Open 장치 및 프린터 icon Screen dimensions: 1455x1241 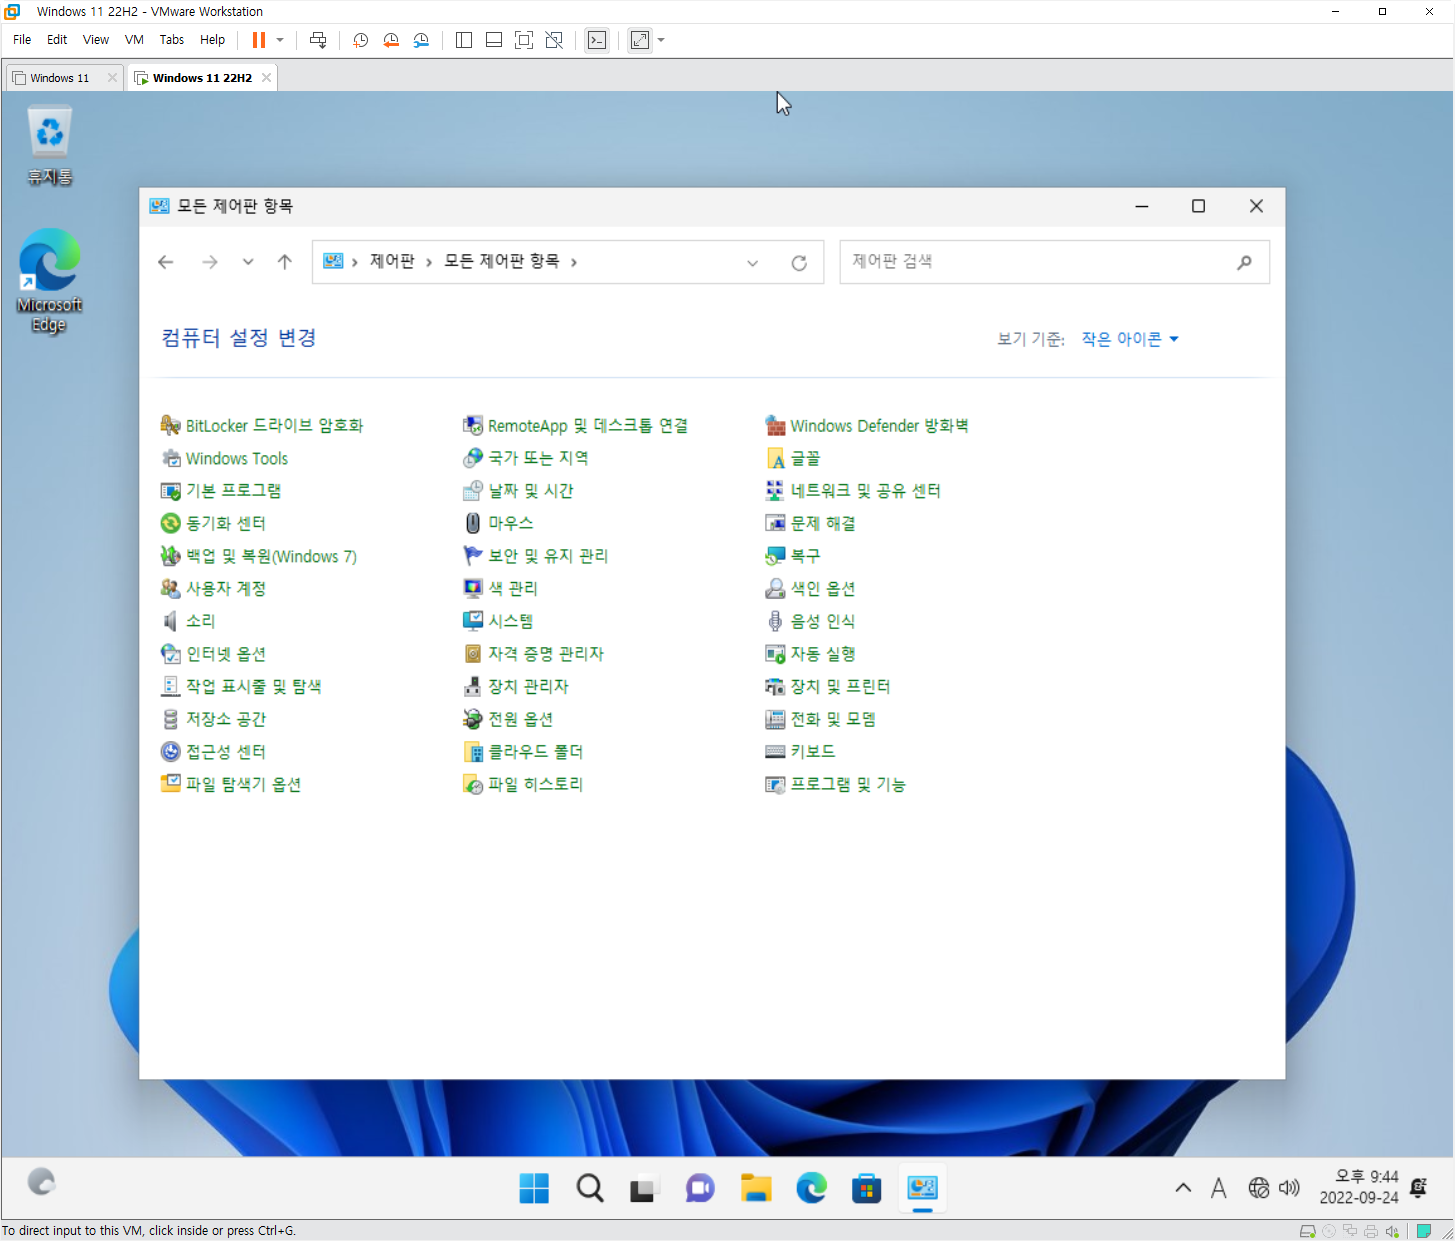(x=775, y=687)
